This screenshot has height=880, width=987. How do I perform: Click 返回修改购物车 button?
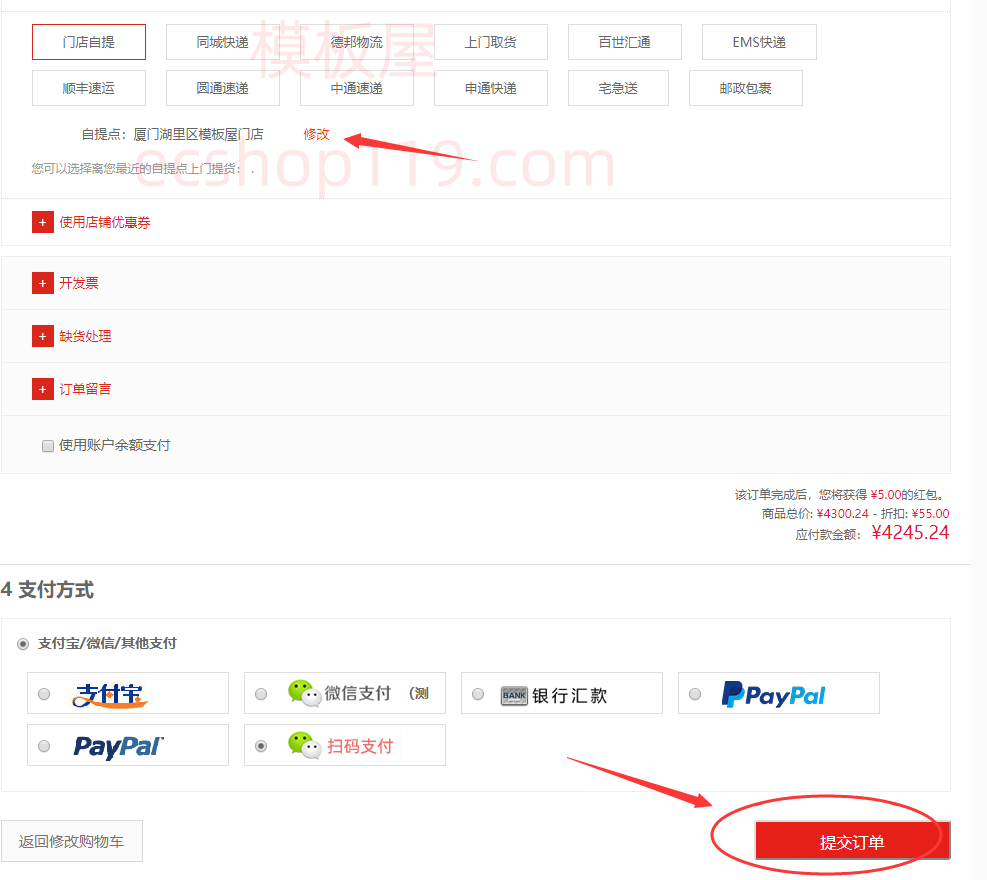click(x=72, y=841)
